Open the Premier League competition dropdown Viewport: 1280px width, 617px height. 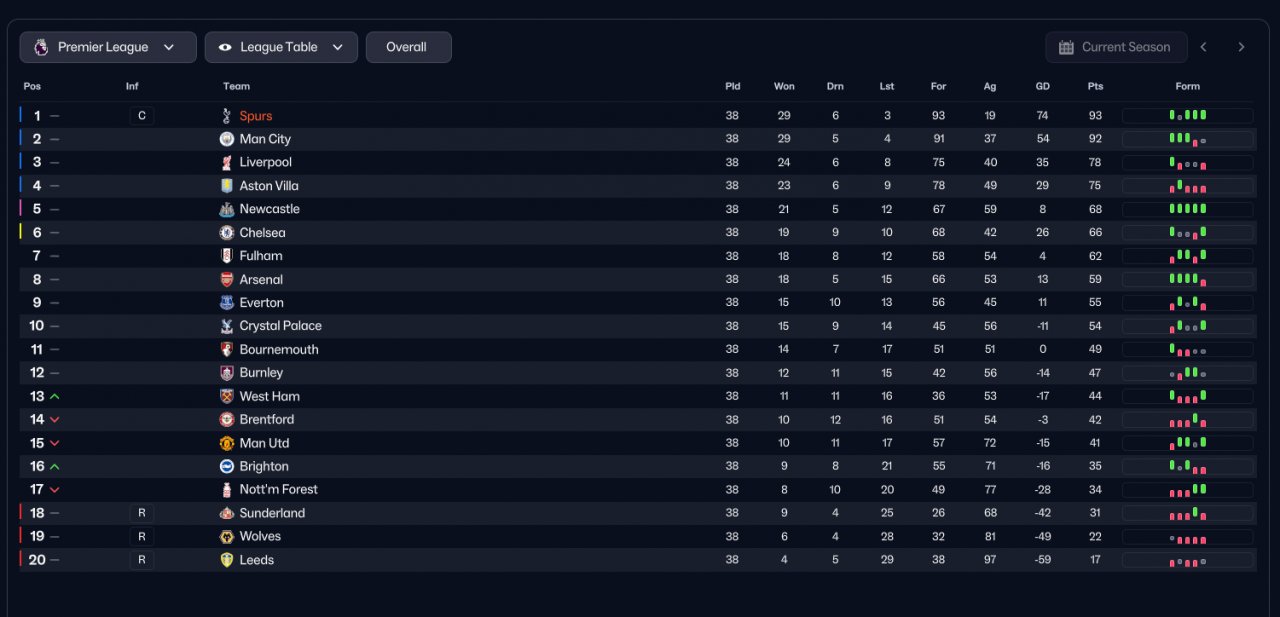pyautogui.click(x=108, y=47)
